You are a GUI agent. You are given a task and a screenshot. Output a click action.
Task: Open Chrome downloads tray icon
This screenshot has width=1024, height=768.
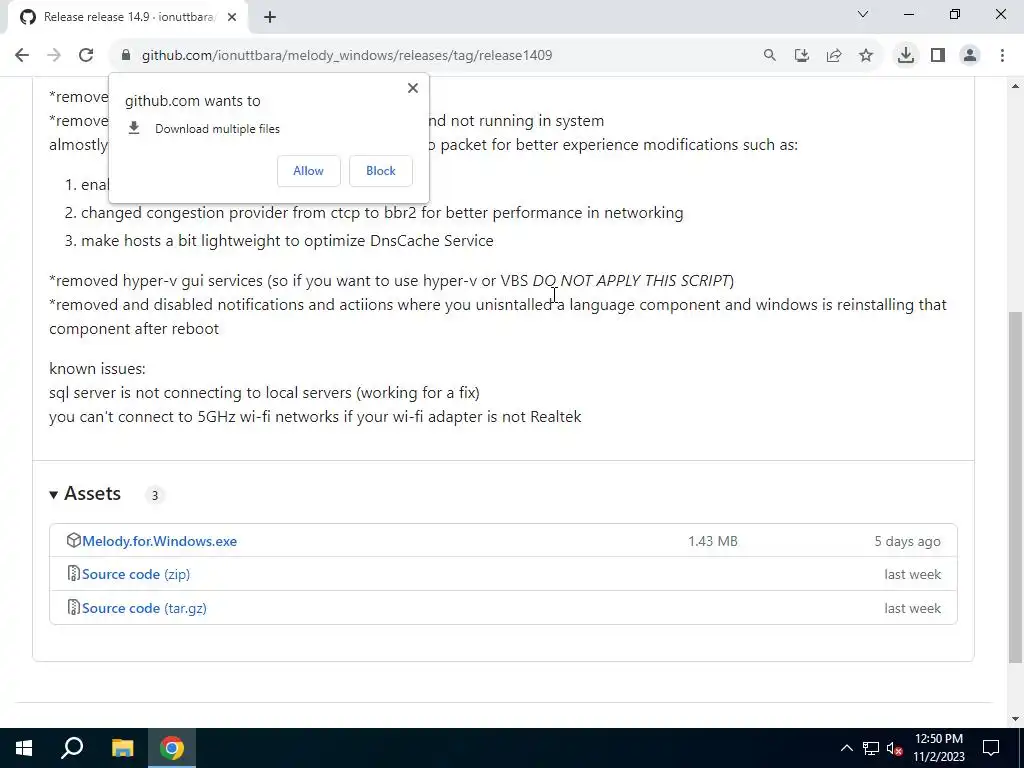pos(906,56)
